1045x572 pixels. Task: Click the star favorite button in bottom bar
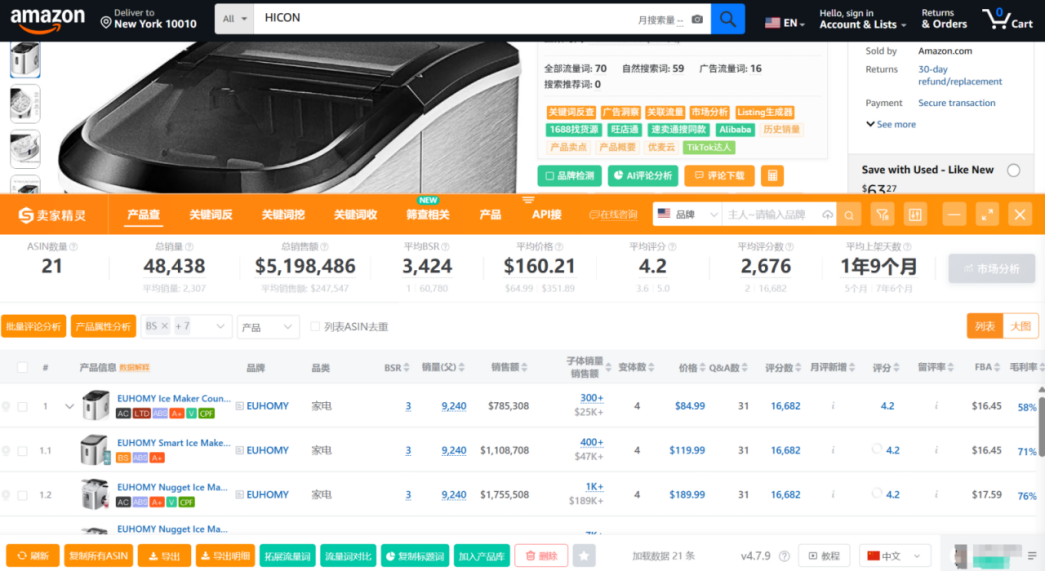(x=584, y=555)
